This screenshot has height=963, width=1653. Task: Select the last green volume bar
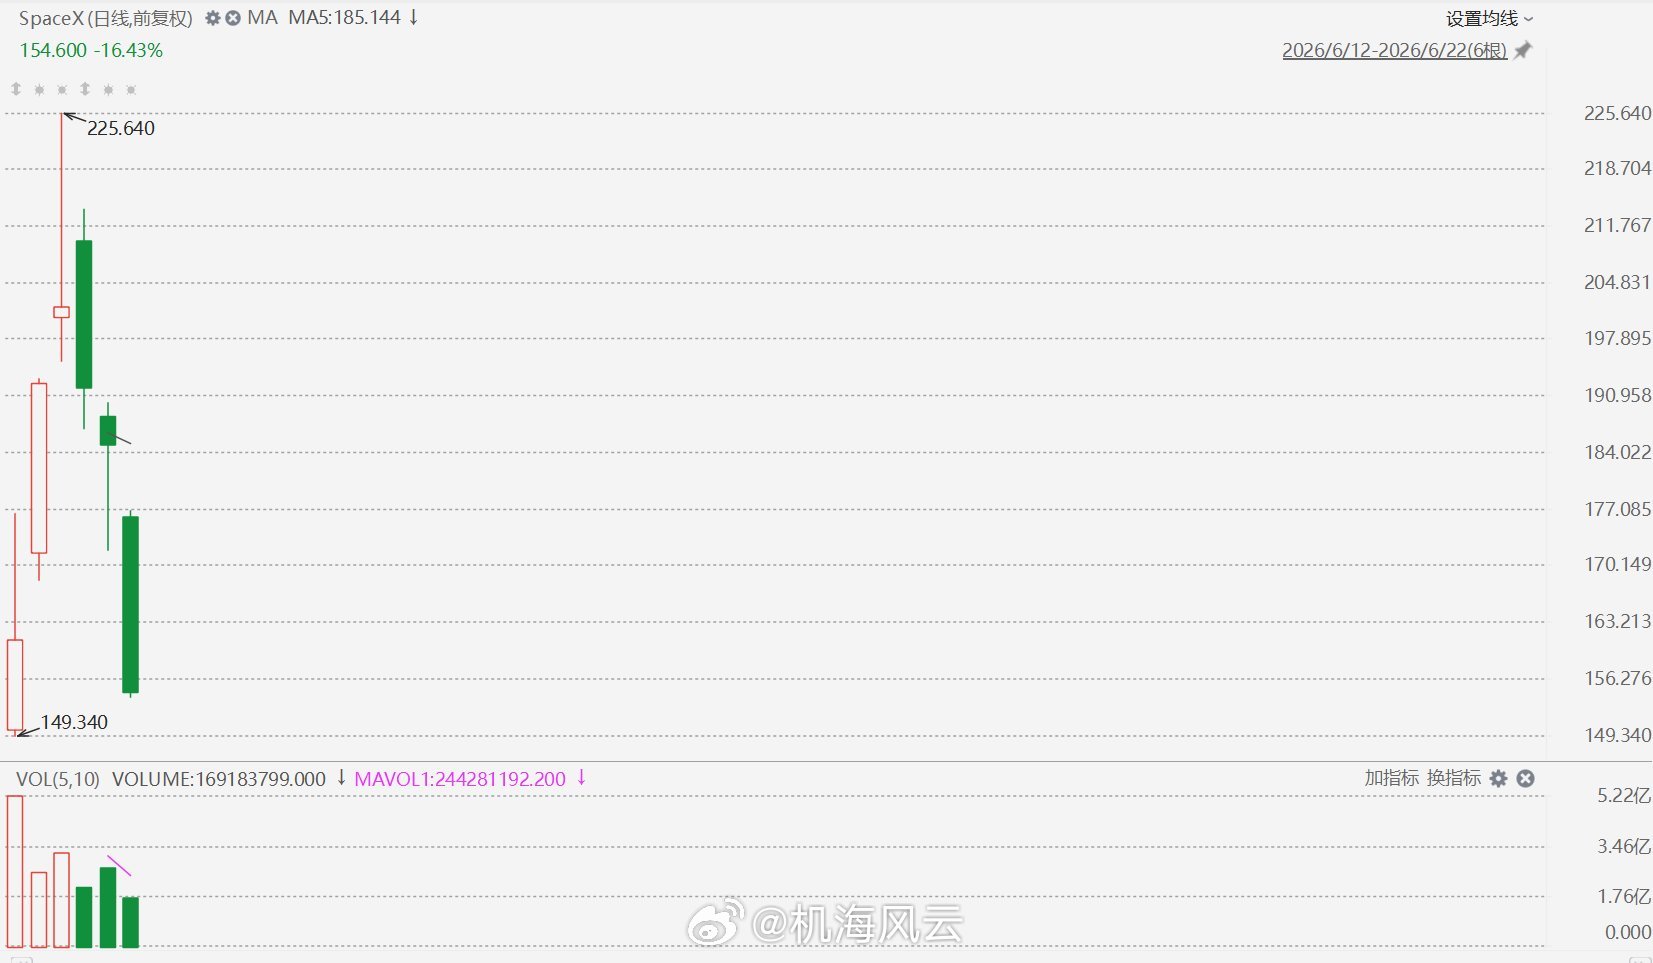pos(130,922)
